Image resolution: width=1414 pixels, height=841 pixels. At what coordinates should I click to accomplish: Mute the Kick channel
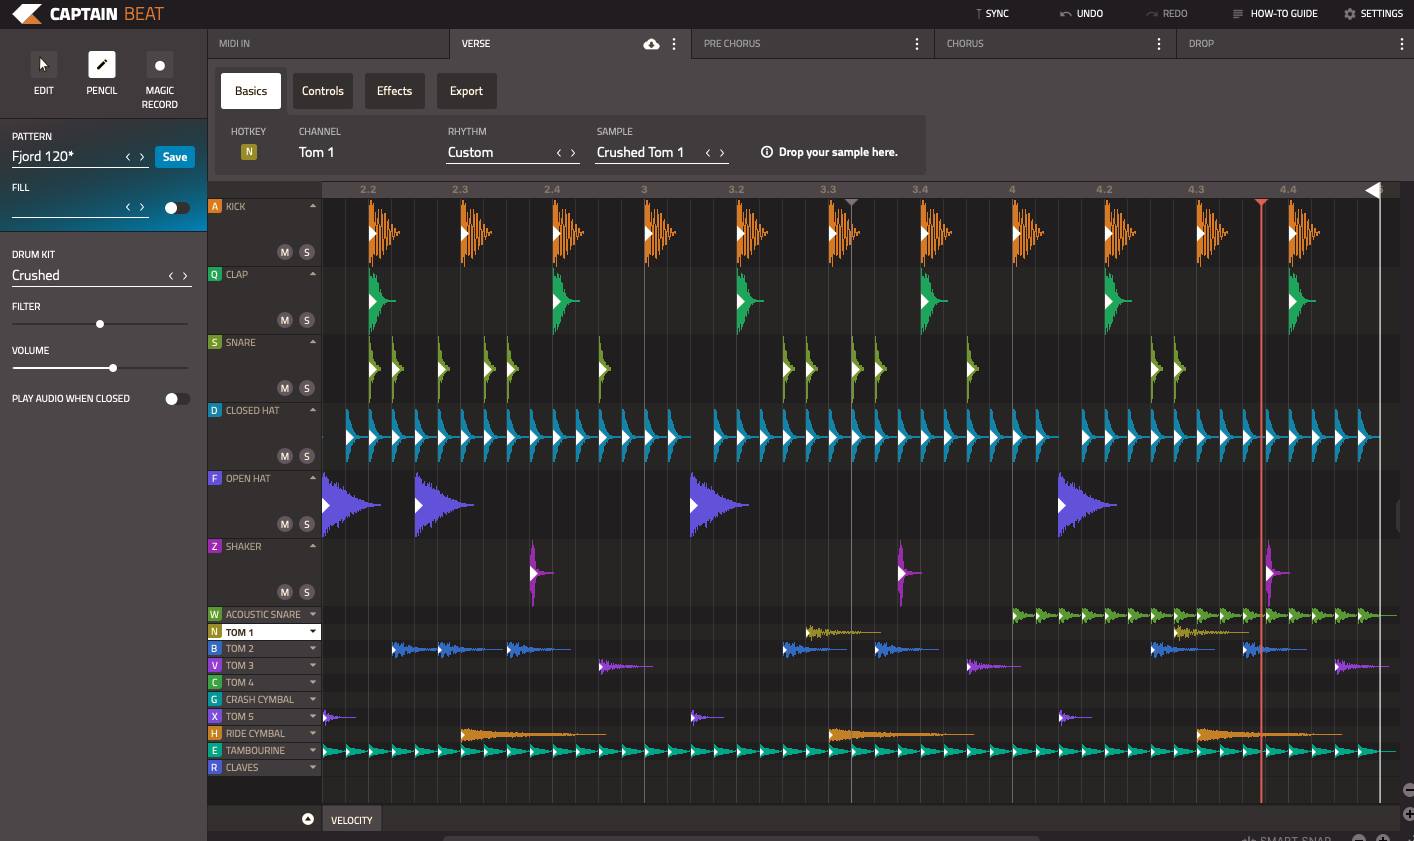(285, 252)
